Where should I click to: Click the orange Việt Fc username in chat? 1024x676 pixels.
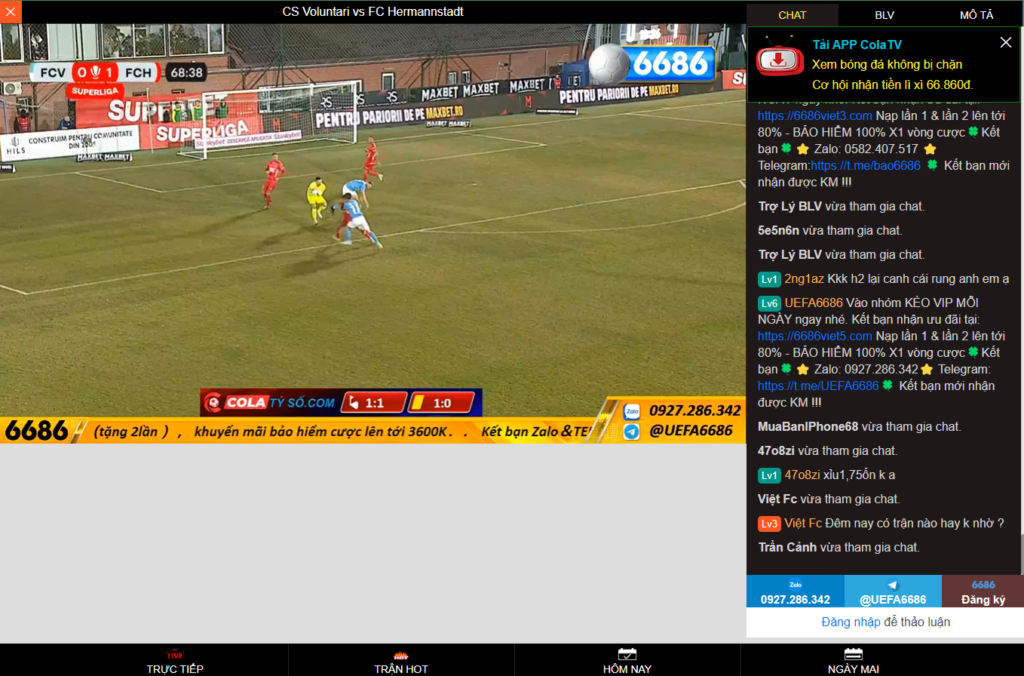(x=803, y=523)
